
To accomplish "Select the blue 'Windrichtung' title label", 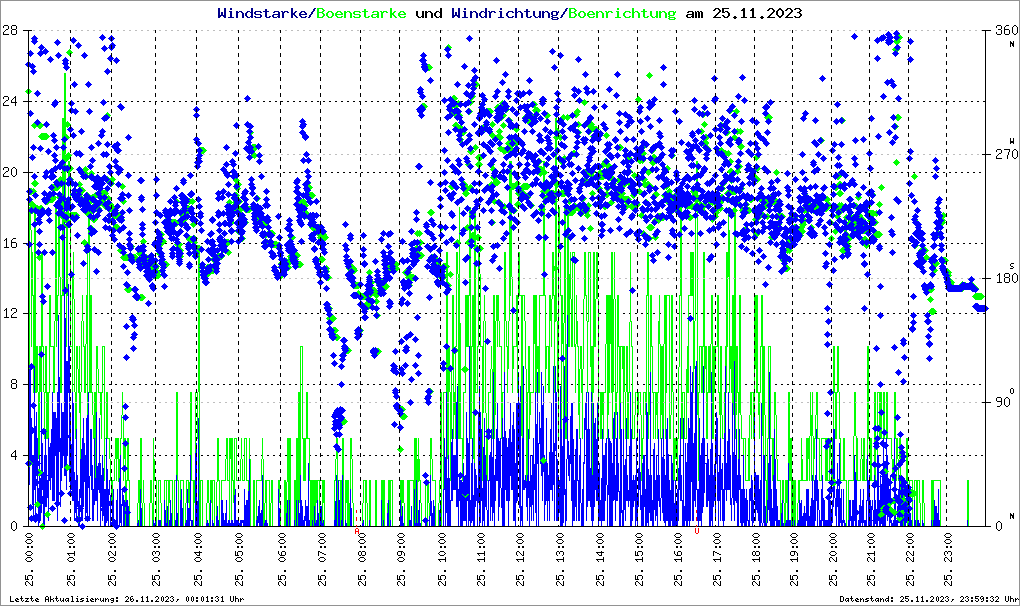I will coord(505,13).
